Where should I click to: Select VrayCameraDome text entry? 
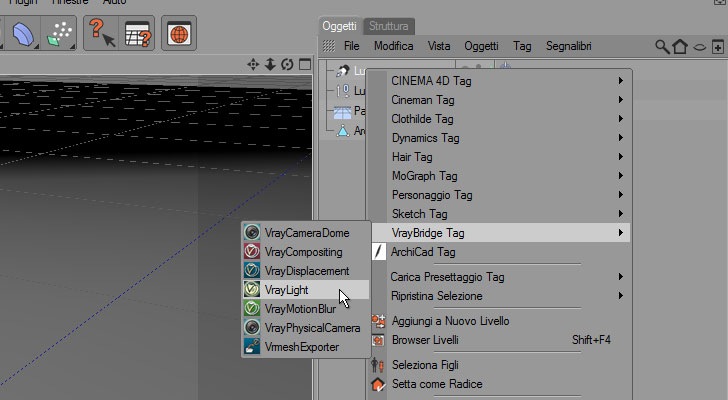tap(307, 233)
